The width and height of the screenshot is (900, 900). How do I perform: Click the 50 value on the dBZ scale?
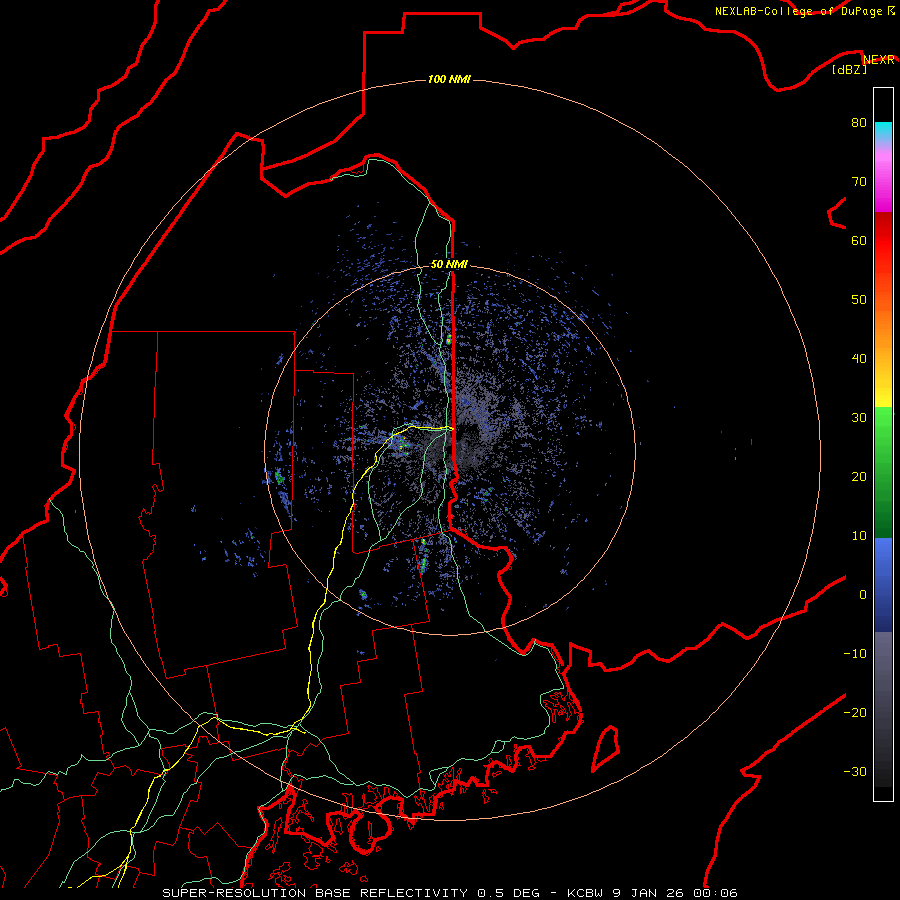pyautogui.click(x=859, y=300)
